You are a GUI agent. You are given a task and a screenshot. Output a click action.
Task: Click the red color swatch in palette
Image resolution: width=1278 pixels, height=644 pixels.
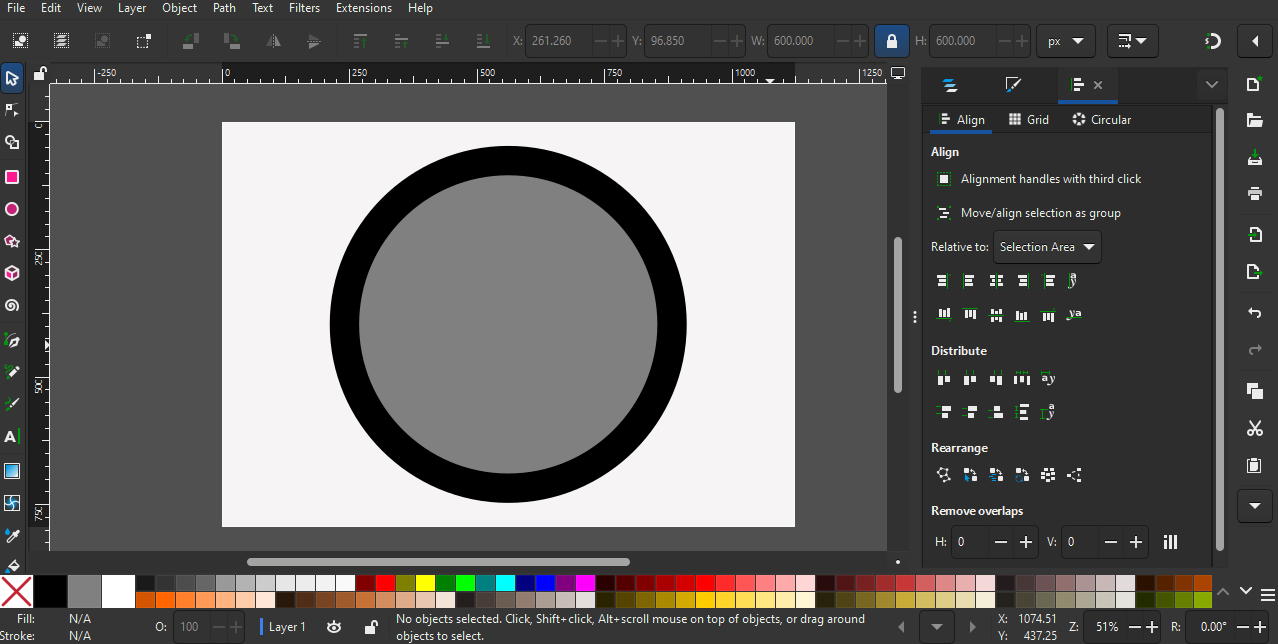385,583
